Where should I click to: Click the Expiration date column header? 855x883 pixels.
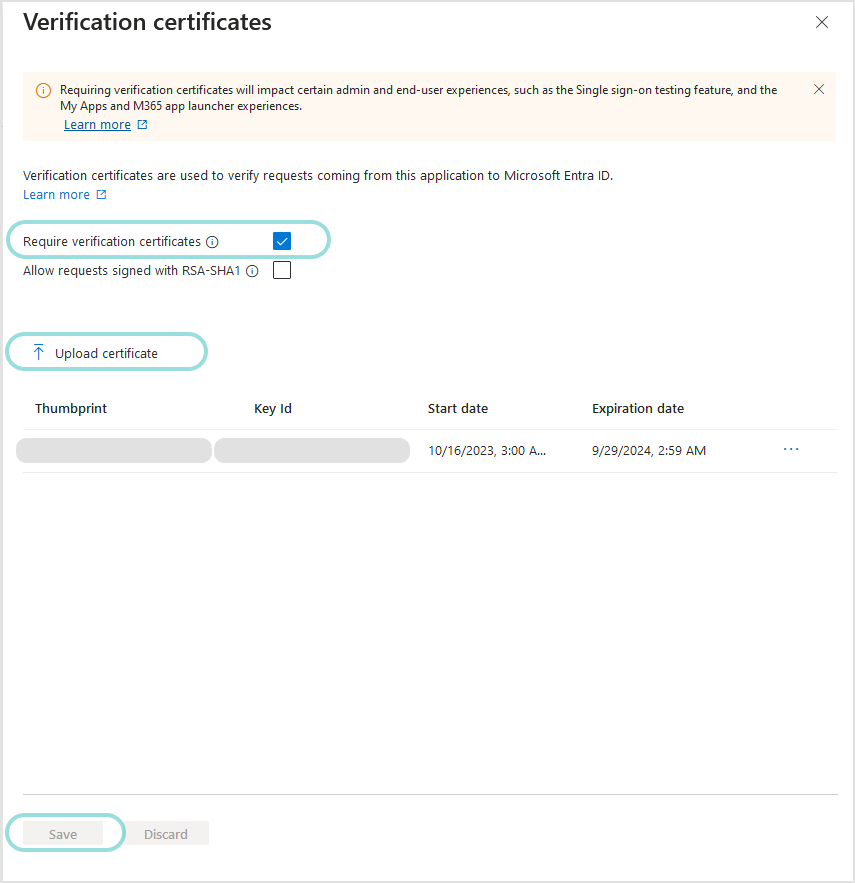(638, 408)
